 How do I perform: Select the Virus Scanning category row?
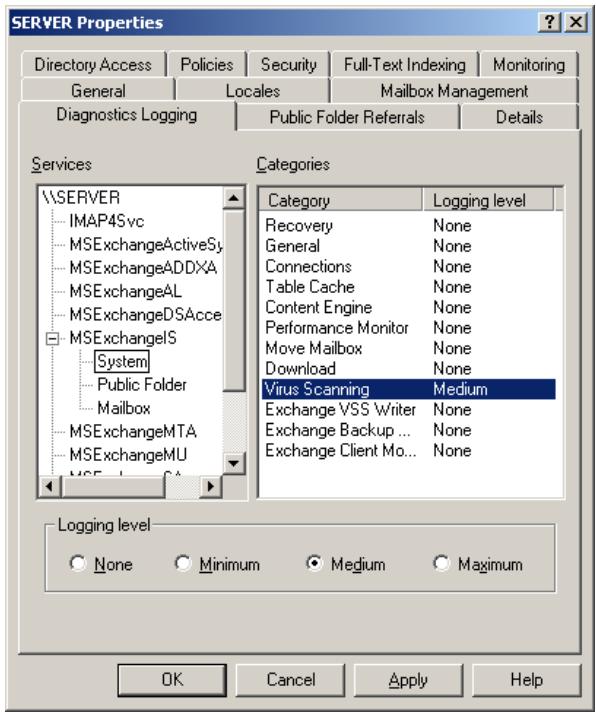[409, 389]
